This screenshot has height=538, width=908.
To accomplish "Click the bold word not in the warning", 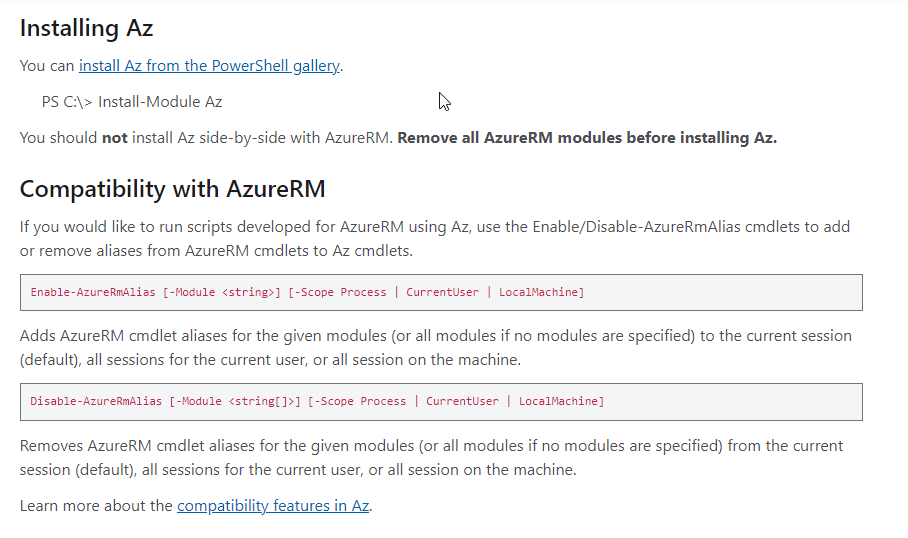I will pyautogui.click(x=115, y=138).
